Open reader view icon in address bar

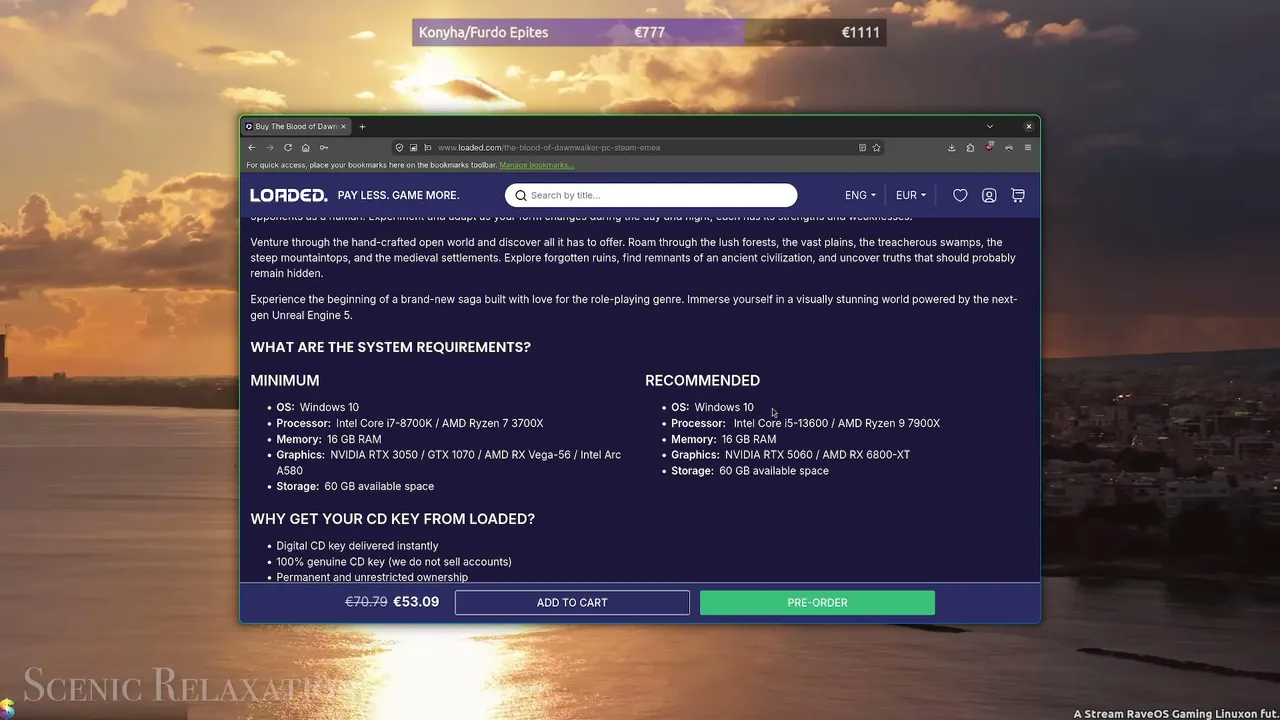862,147
